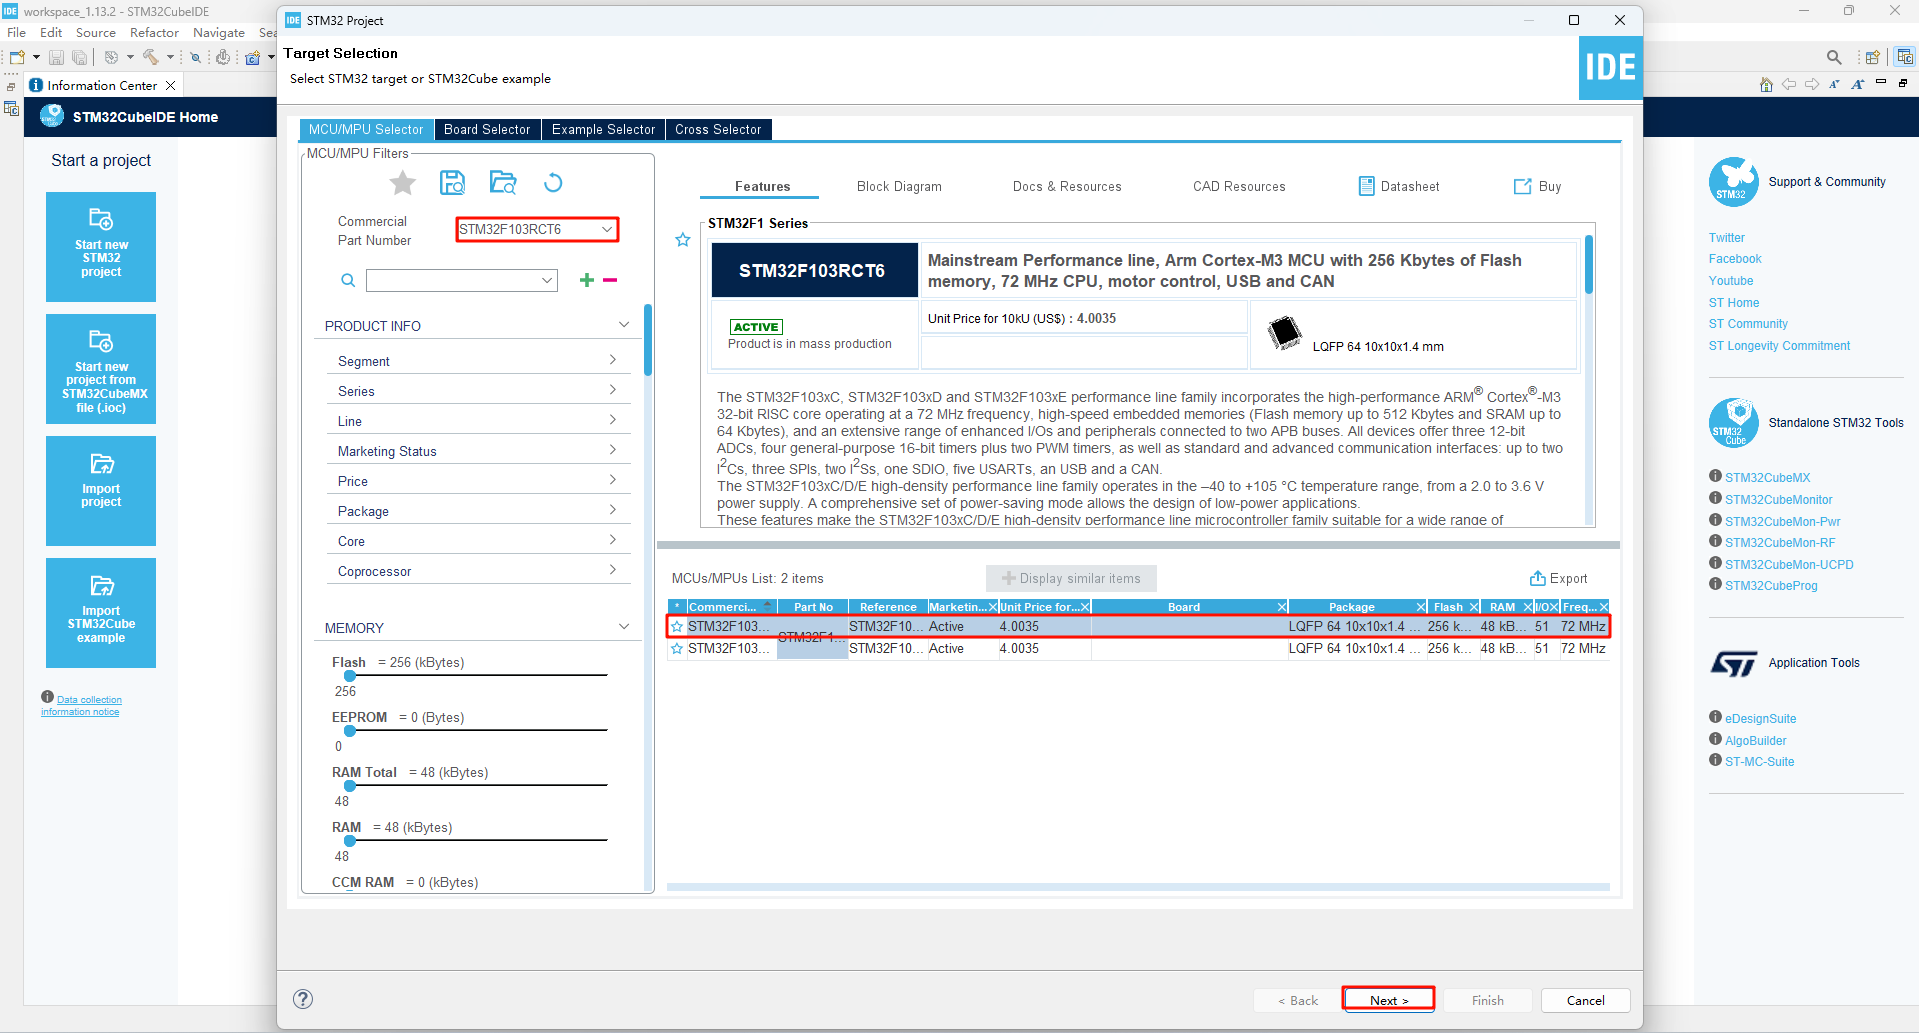
Task: Expand the Line filter
Action: (613, 420)
